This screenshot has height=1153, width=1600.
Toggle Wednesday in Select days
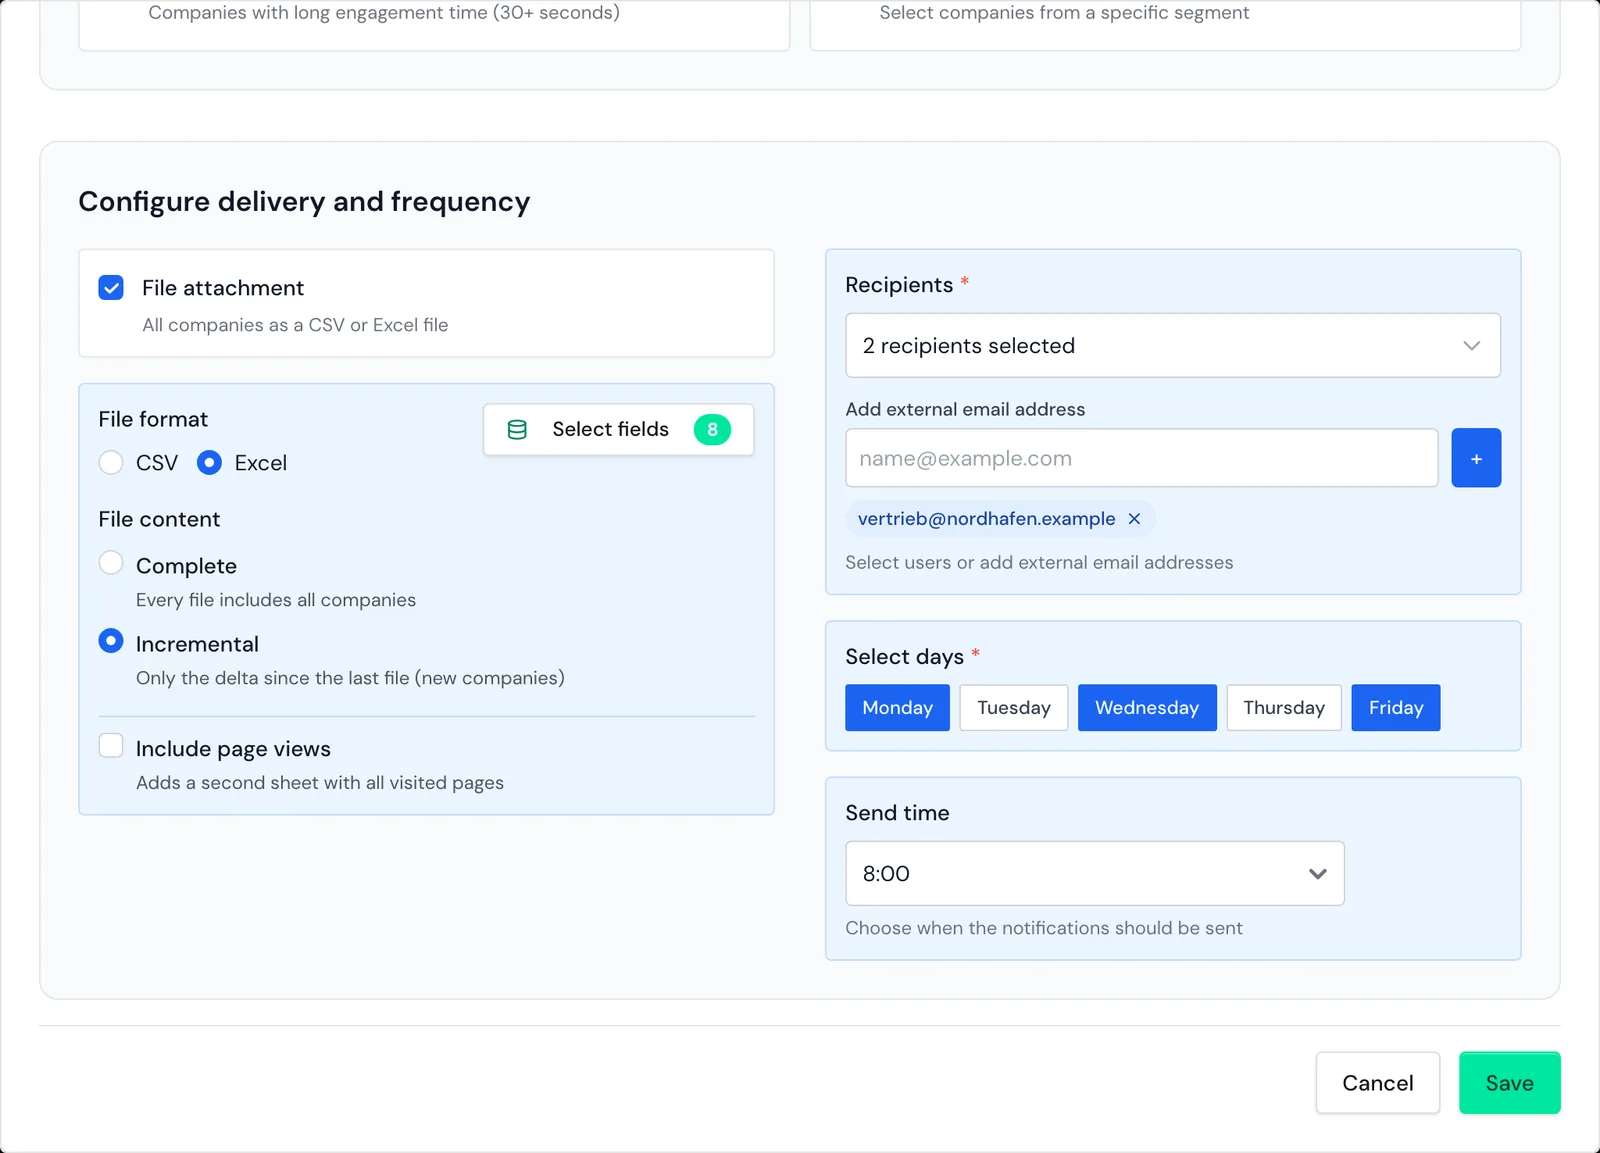point(1147,708)
